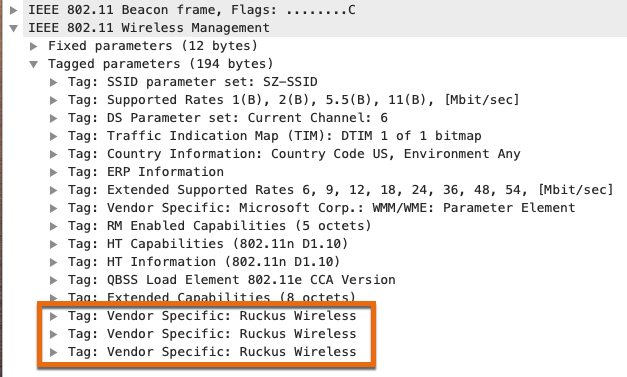Expand the Supported Rates tag

pyautogui.click(x=53, y=100)
